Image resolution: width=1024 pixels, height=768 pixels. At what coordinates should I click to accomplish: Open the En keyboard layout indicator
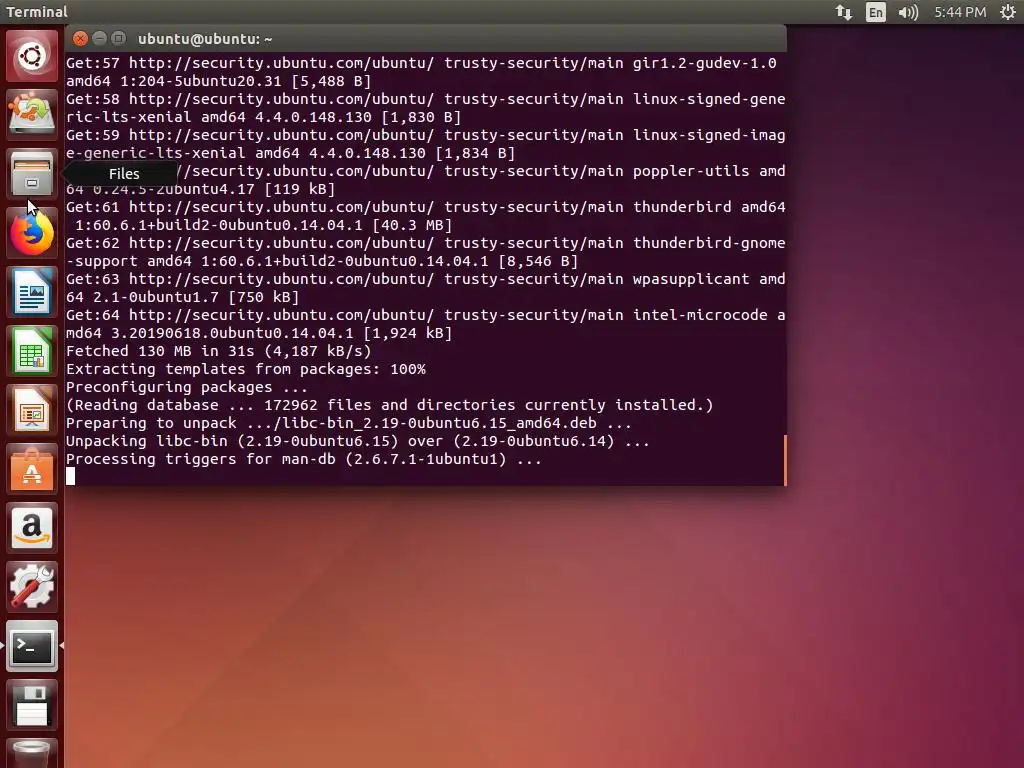876,12
